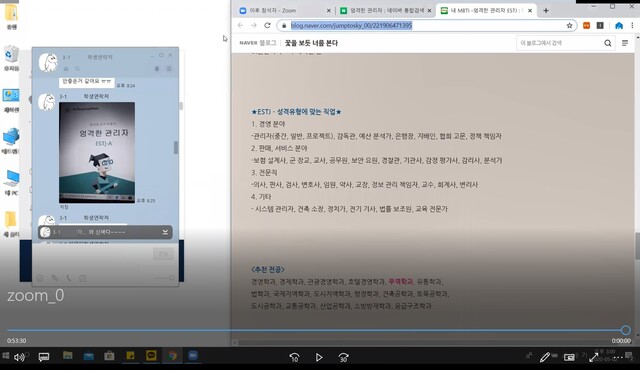This screenshot has width=640, height=370.
Task: Open Chrome from the recorded taskbar
Action: 172,356
